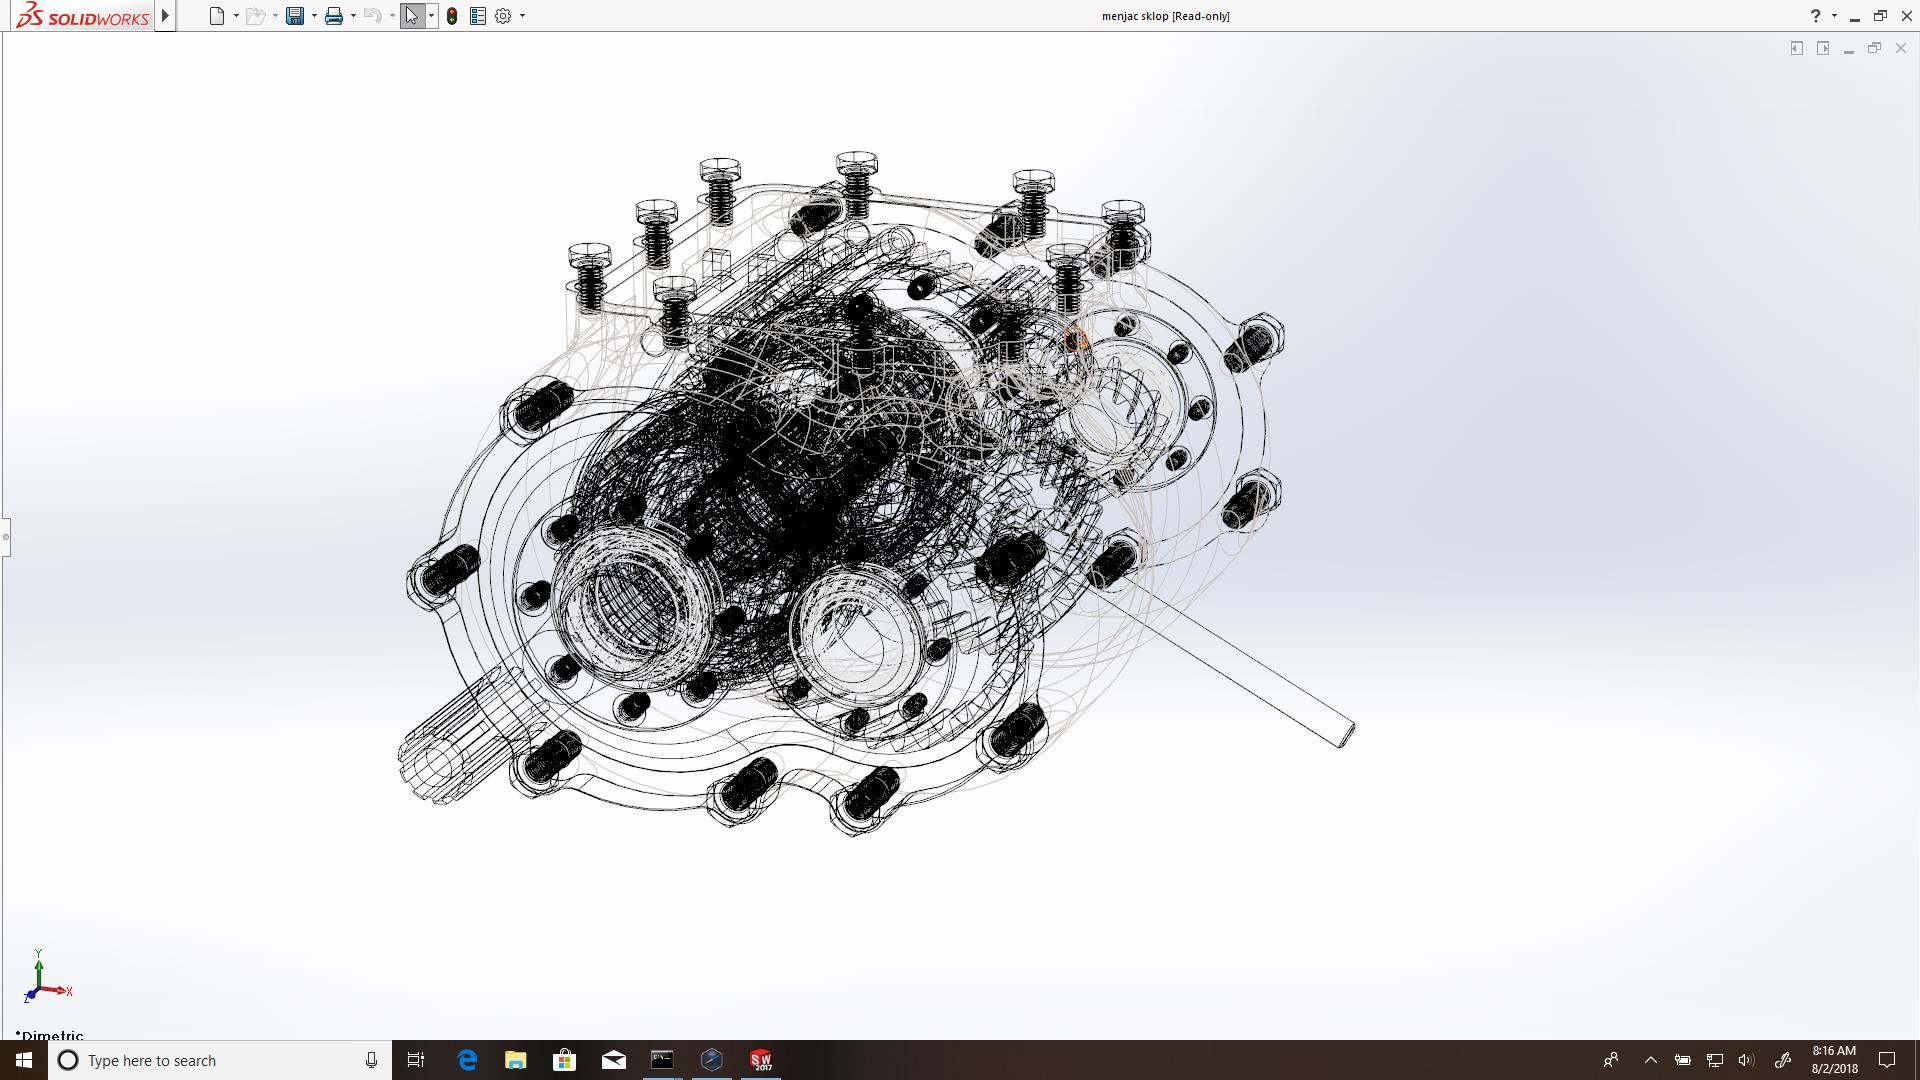Click the *Dimetric view label
Image resolution: width=1920 pixels, height=1080 pixels.
[50, 1035]
